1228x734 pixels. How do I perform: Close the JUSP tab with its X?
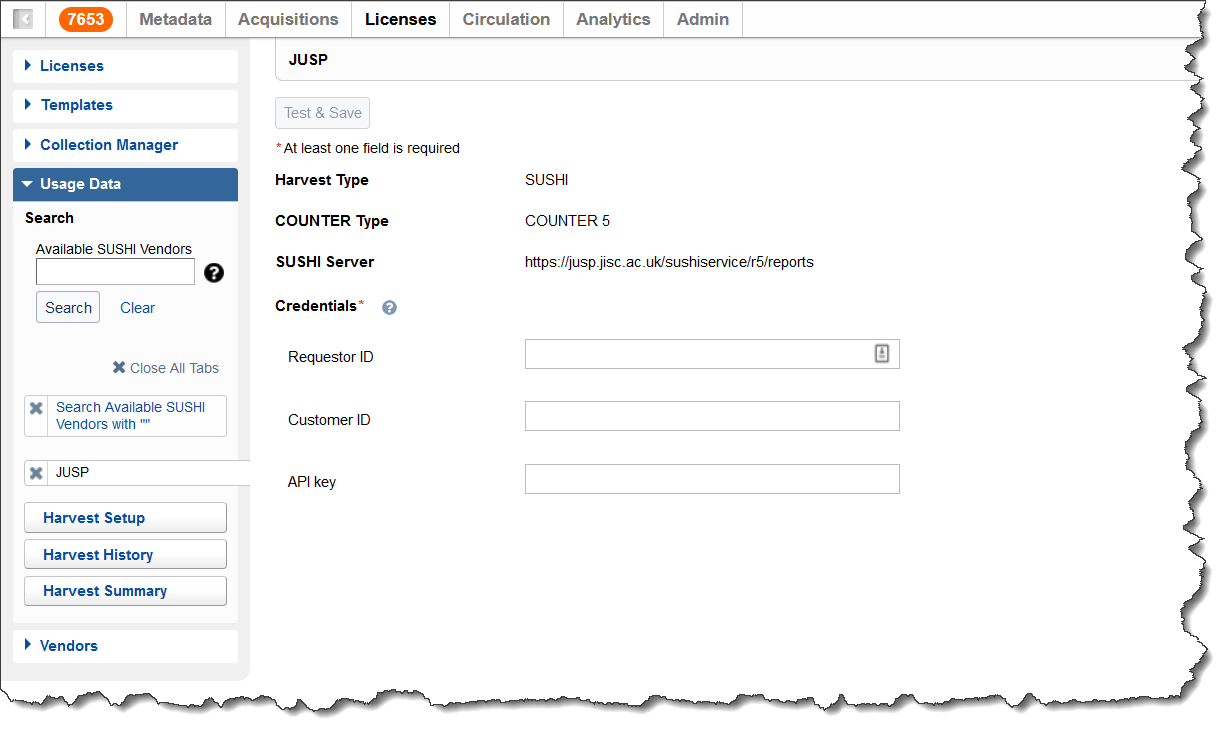pos(36,473)
